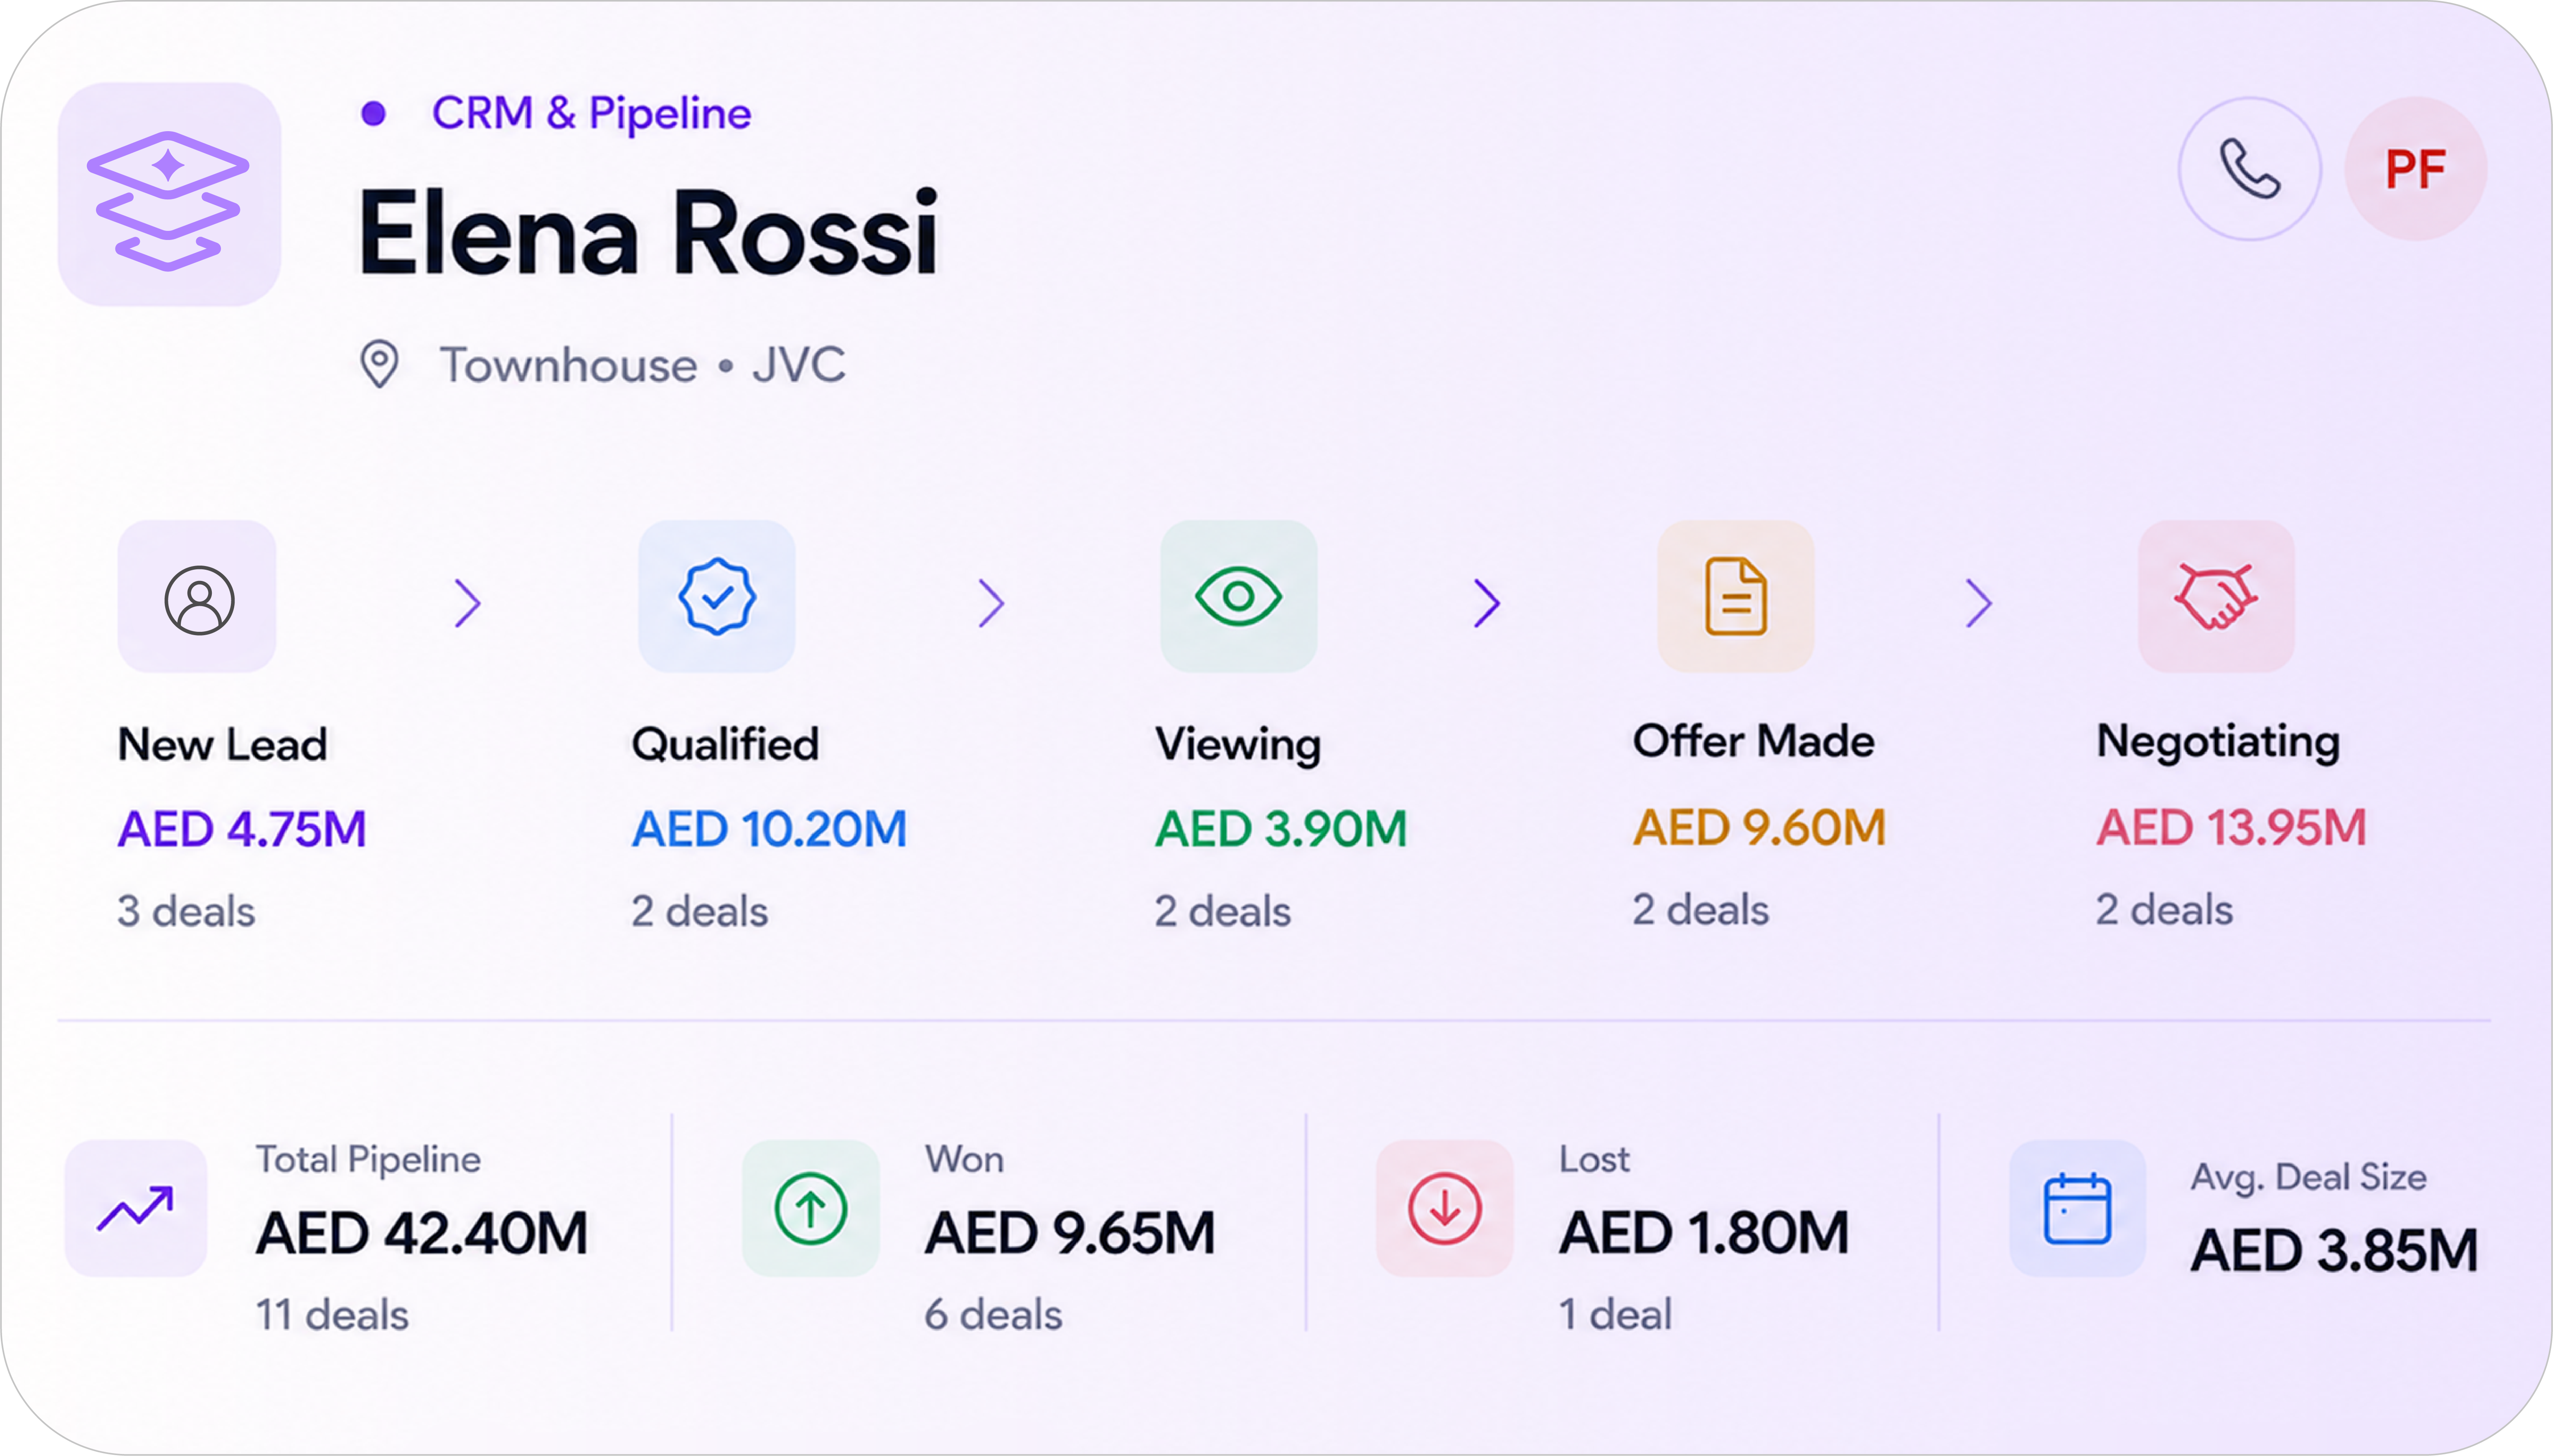The width and height of the screenshot is (2553, 1456).
Task: Click the 2 deals count under Offer Made
Action: click(1701, 909)
